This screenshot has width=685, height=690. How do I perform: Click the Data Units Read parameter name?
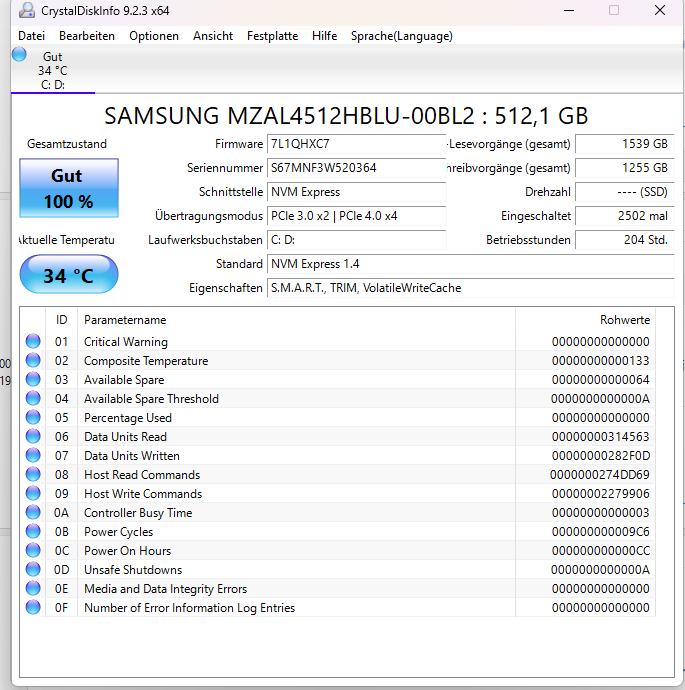[x=125, y=437]
